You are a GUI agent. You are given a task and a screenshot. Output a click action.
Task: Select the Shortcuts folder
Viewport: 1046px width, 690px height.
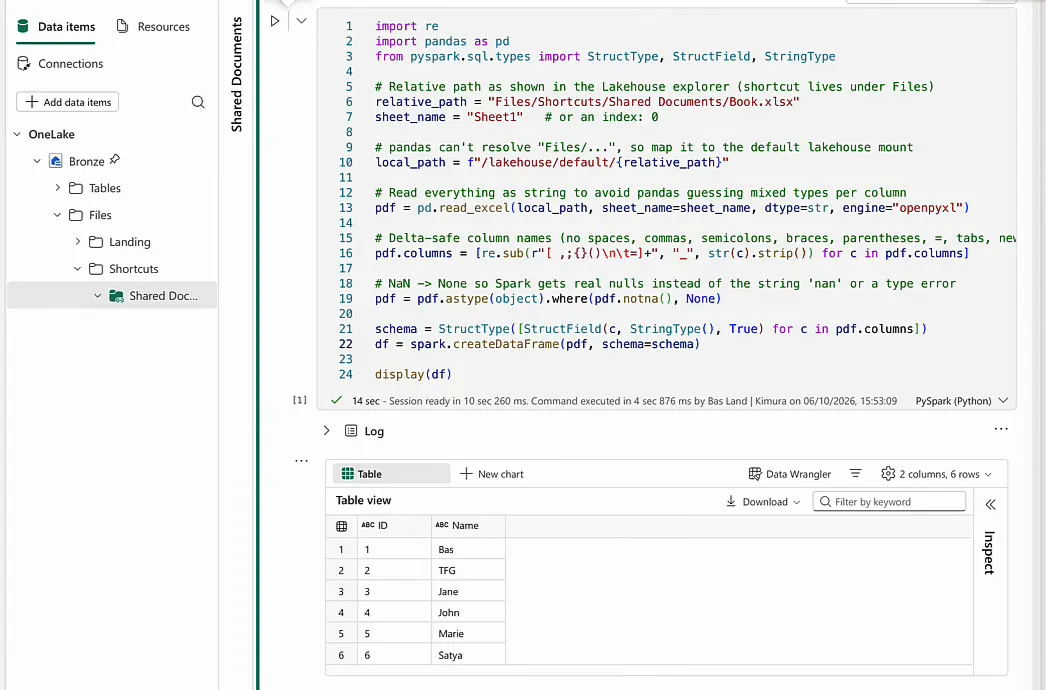[124, 268]
